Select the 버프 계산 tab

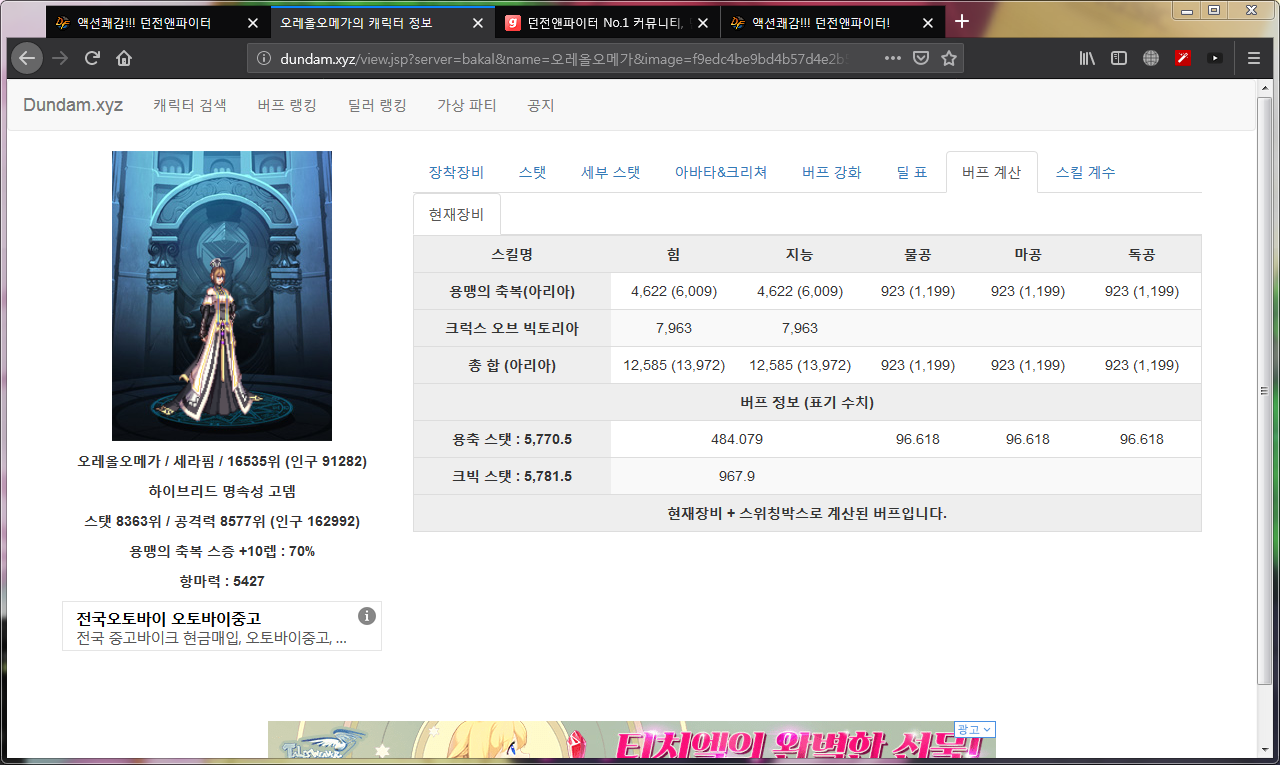pyautogui.click(x=991, y=172)
